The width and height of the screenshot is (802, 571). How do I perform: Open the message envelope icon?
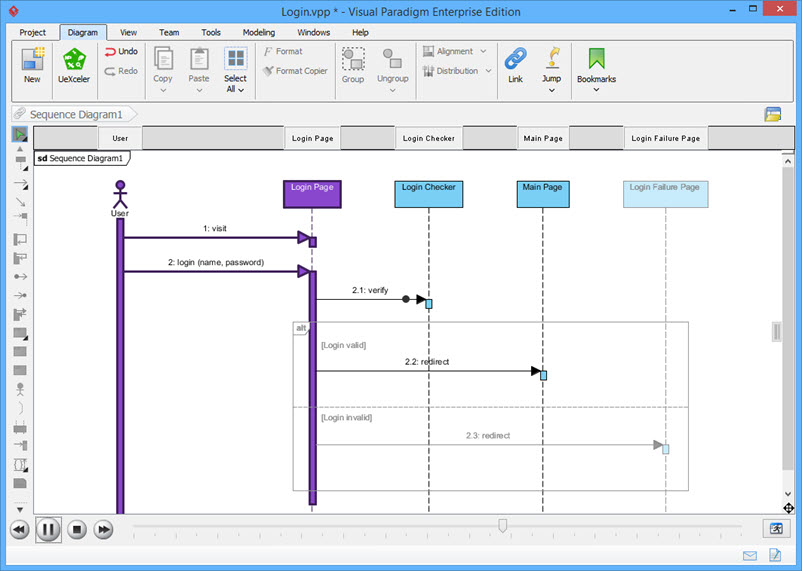coord(750,555)
